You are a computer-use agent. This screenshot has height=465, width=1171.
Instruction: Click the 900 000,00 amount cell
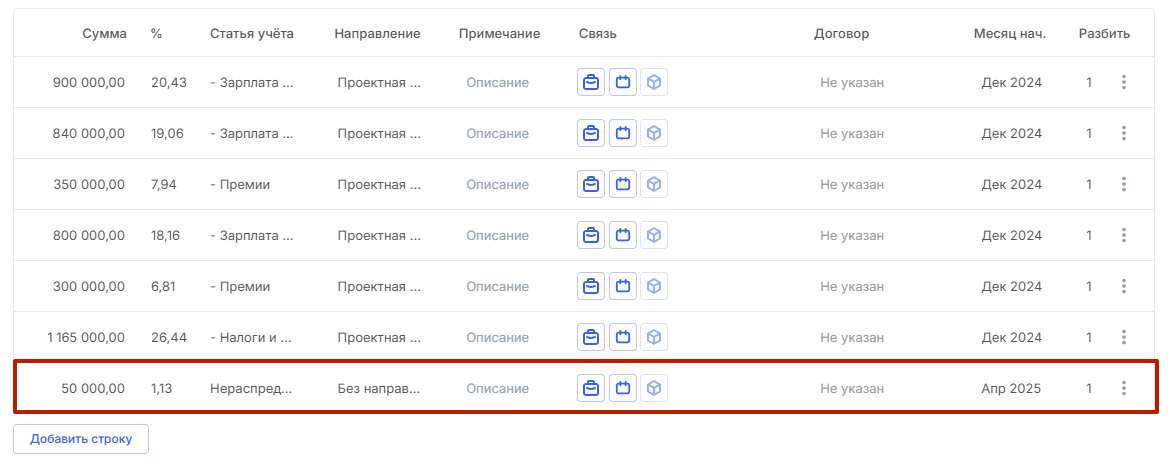89,82
